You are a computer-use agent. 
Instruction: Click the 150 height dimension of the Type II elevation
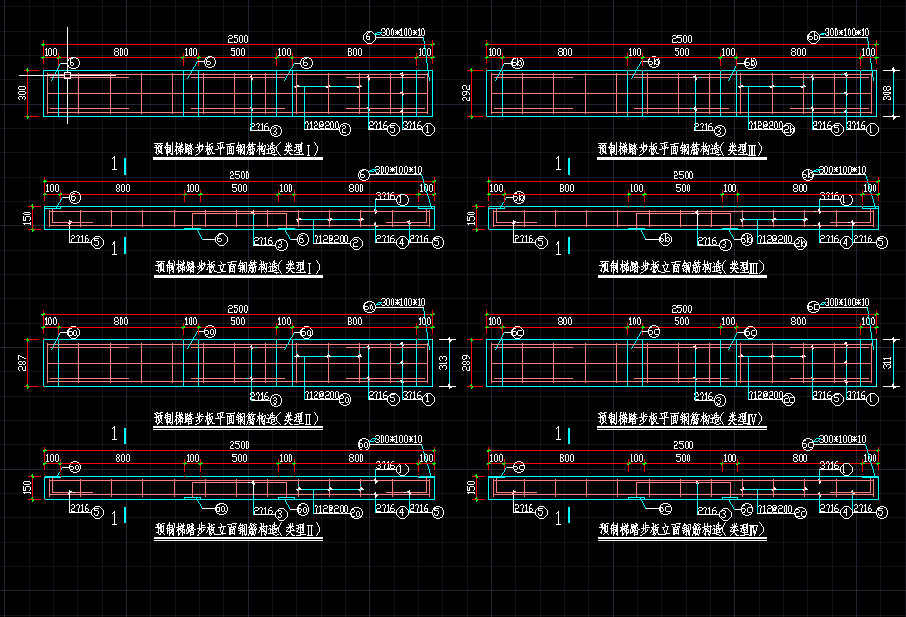click(x=27, y=488)
